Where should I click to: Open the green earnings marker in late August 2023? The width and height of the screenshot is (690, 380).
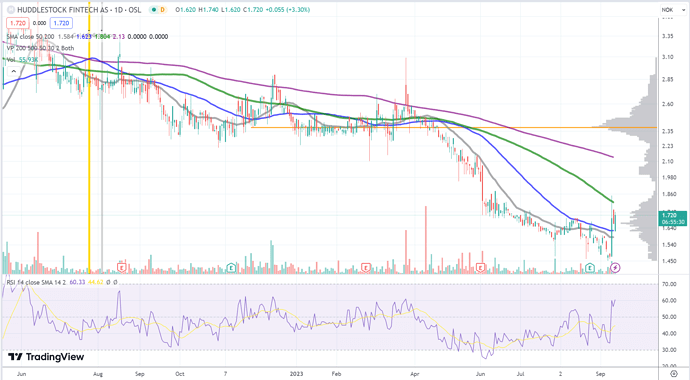coord(590,267)
